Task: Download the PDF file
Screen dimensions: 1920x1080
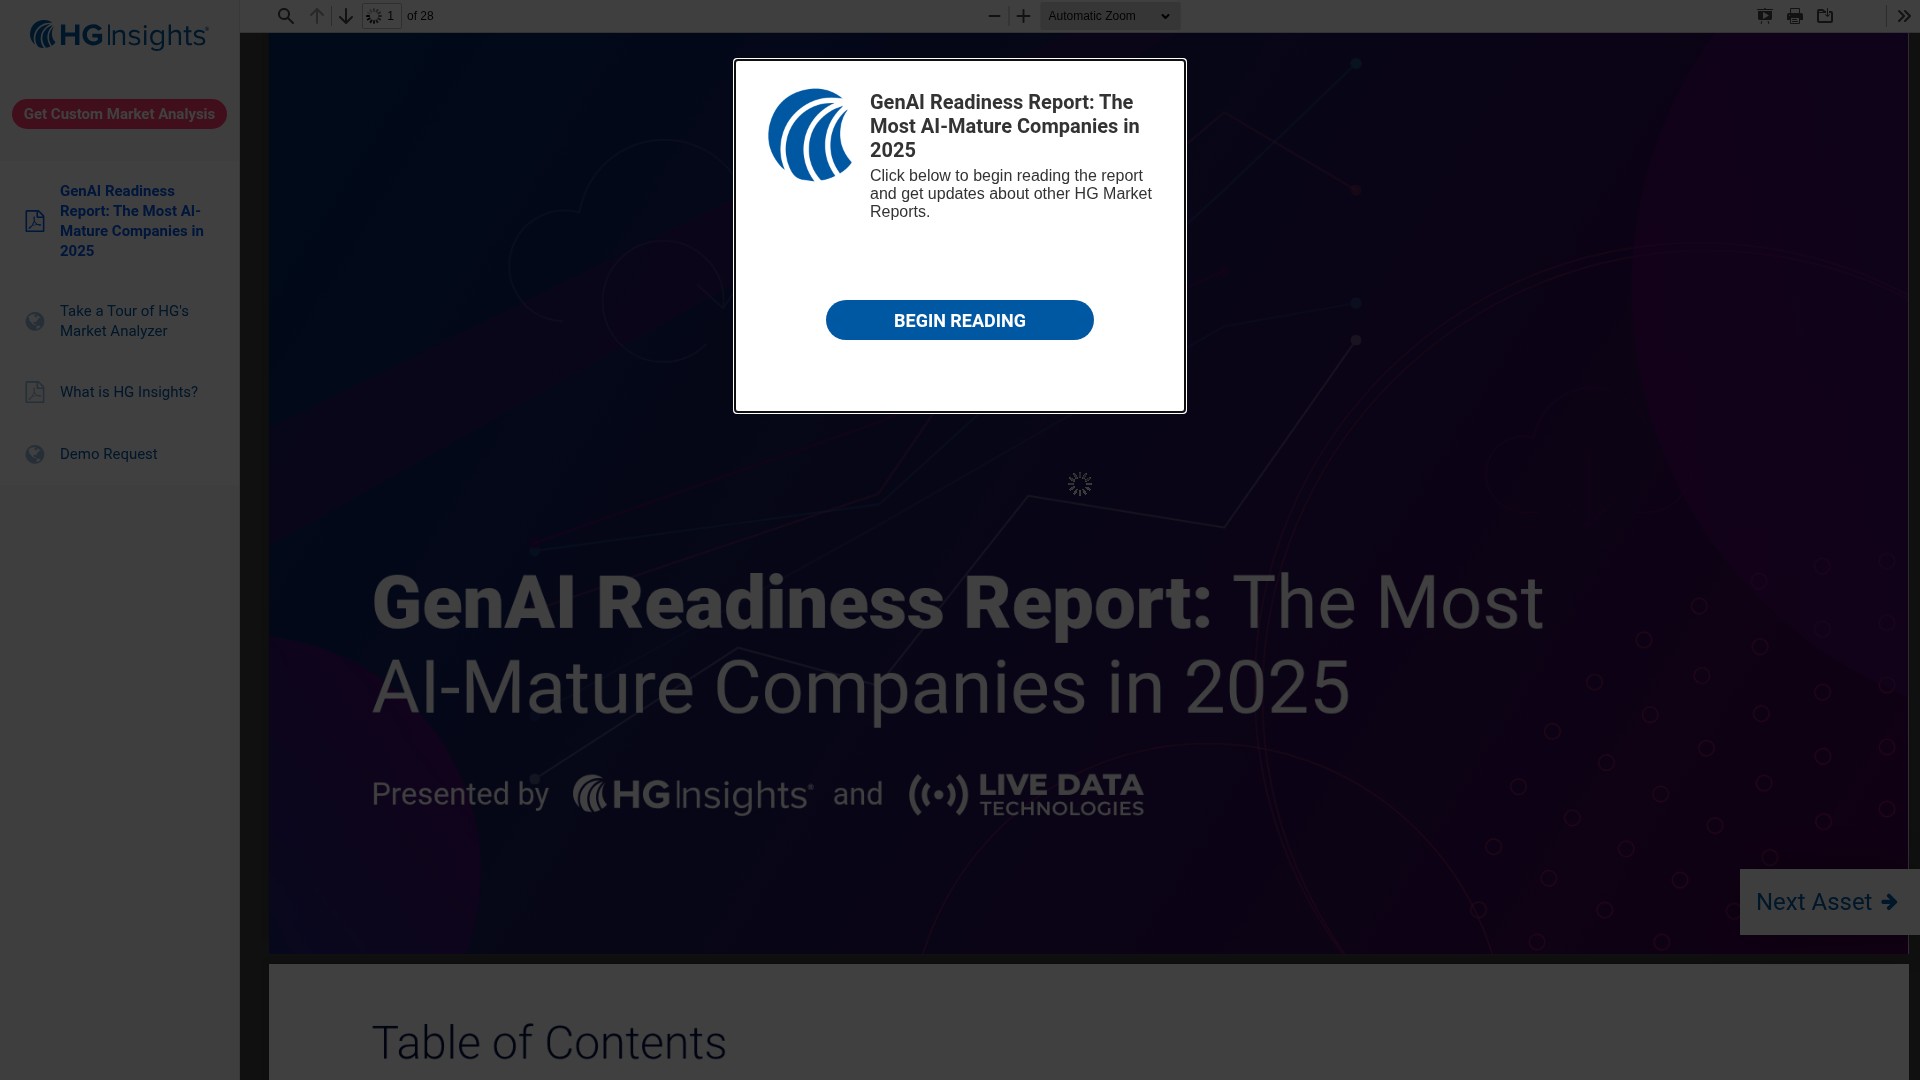Action: pyautogui.click(x=1825, y=16)
